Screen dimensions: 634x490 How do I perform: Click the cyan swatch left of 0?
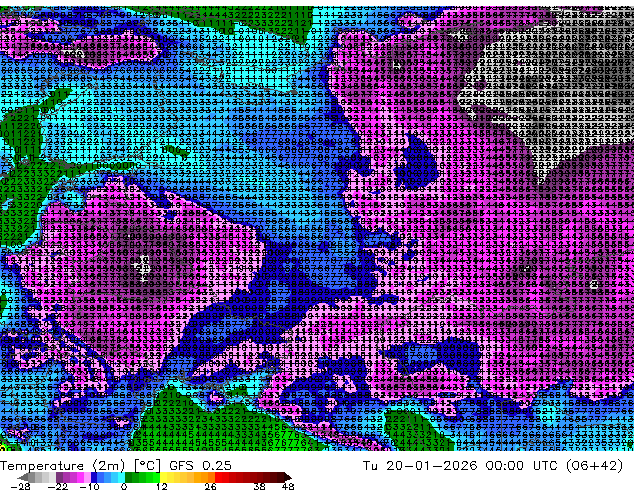[x=121, y=477]
